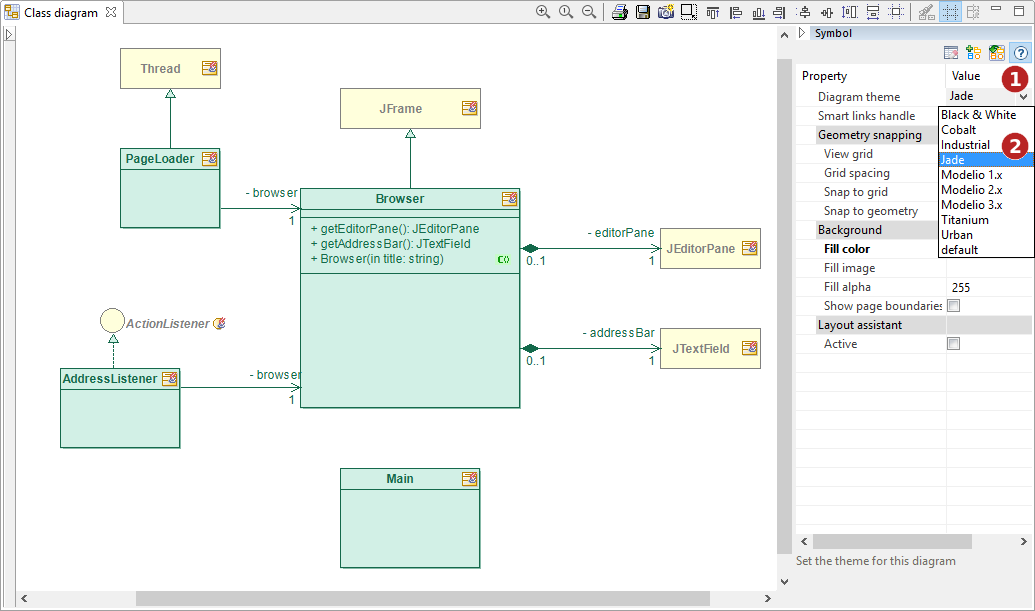Screen dimensions: 1035x611
Task: Select the Class diagram tab
Action: tap(60, 13)
